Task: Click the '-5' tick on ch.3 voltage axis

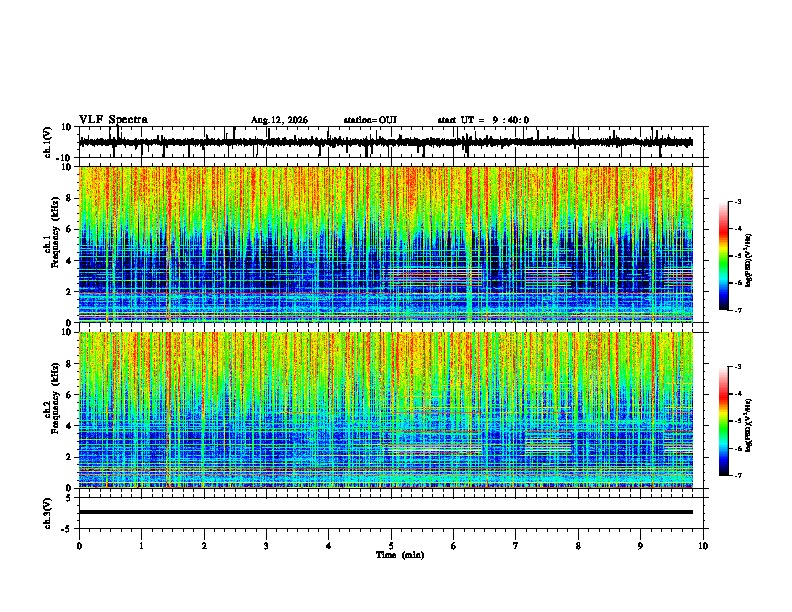Action: (x=67, y=529)
